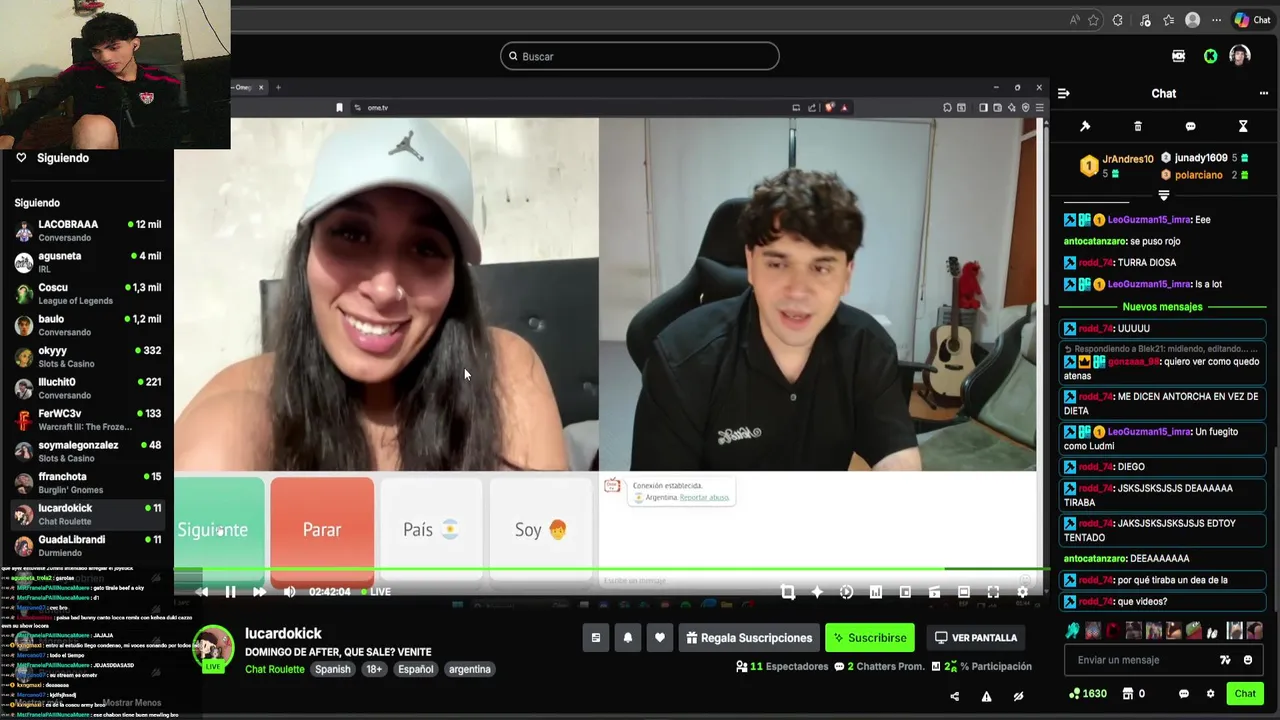Click Siguiente in the streamed Ome.tv window
Screen dimensions: 1280x720
[217, 530]
